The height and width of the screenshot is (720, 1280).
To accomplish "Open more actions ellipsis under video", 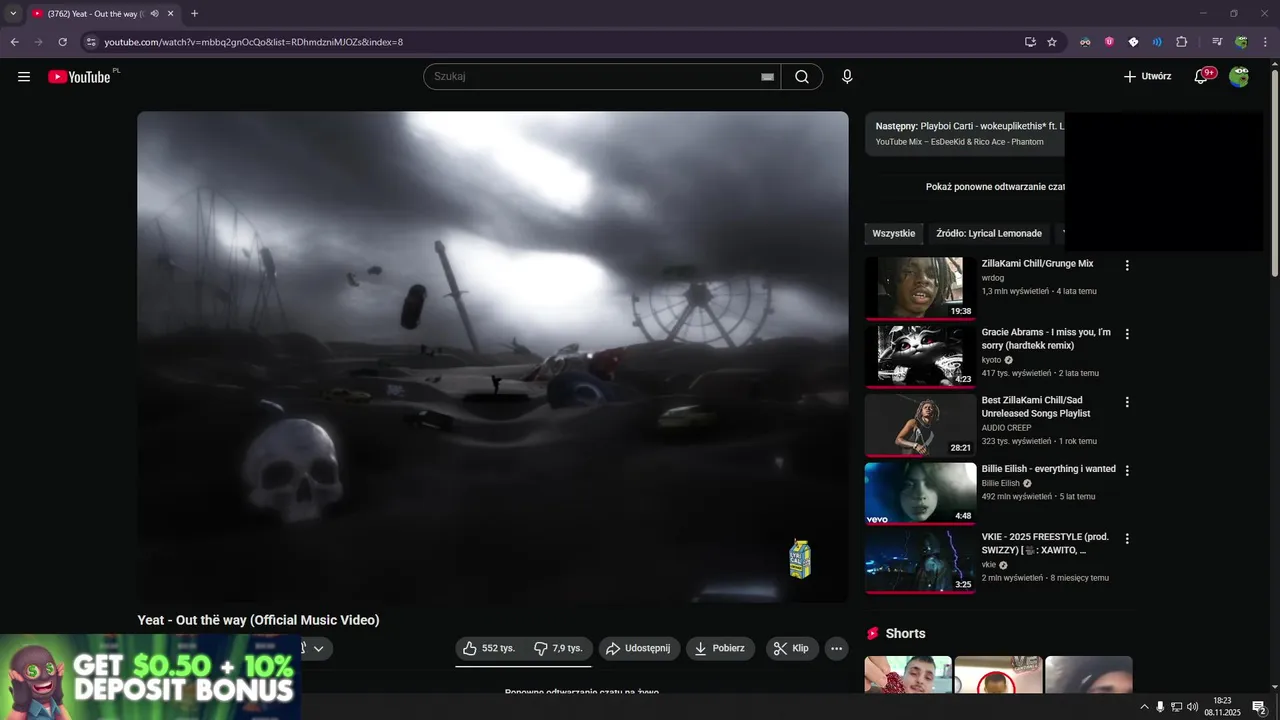I will [x=837, y=648].
